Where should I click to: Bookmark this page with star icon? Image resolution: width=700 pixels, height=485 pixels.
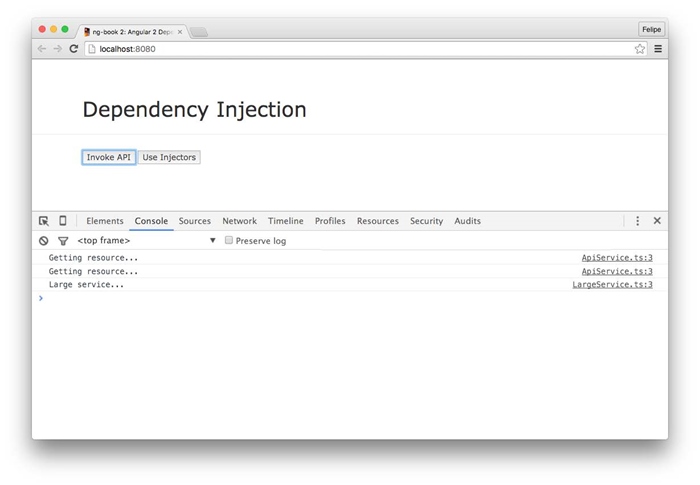pyautogui.click(x=639, y=49)
